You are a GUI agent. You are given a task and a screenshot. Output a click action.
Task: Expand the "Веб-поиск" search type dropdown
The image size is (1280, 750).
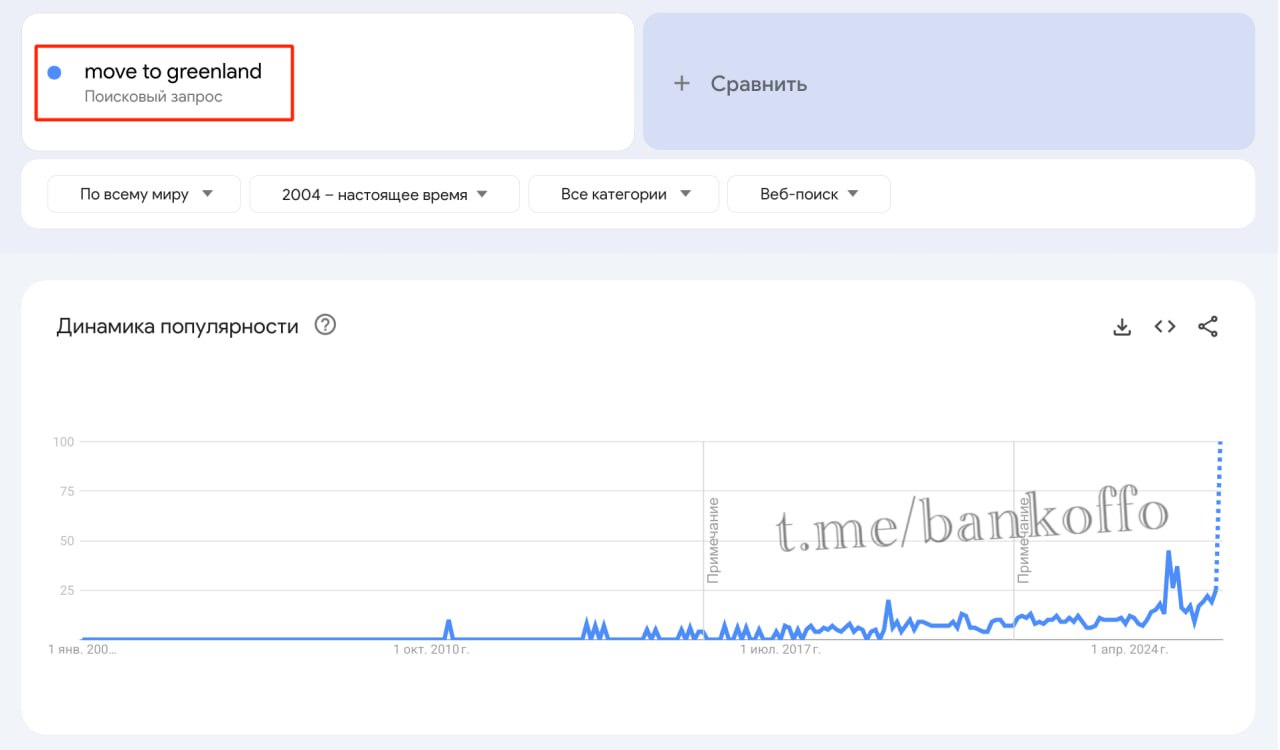(x=808, y=194)
